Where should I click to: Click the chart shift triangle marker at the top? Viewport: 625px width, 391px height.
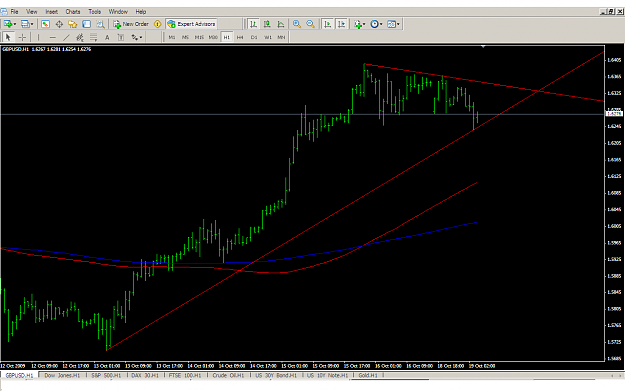483,47
